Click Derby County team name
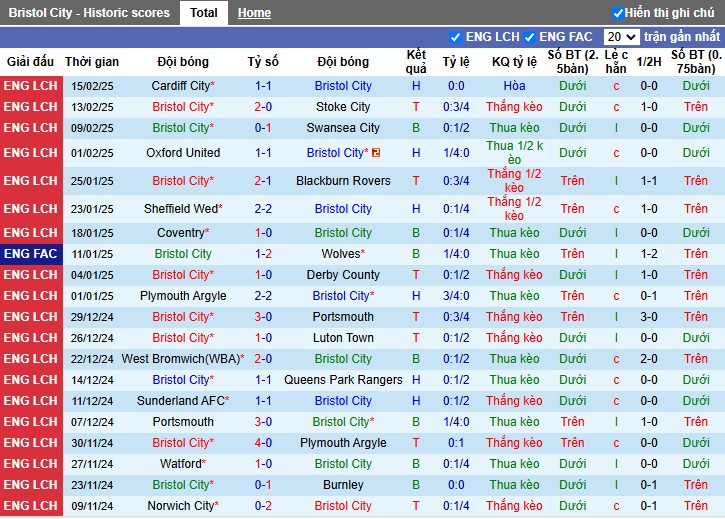The image size is (725, 519). (x=343, y=275)
